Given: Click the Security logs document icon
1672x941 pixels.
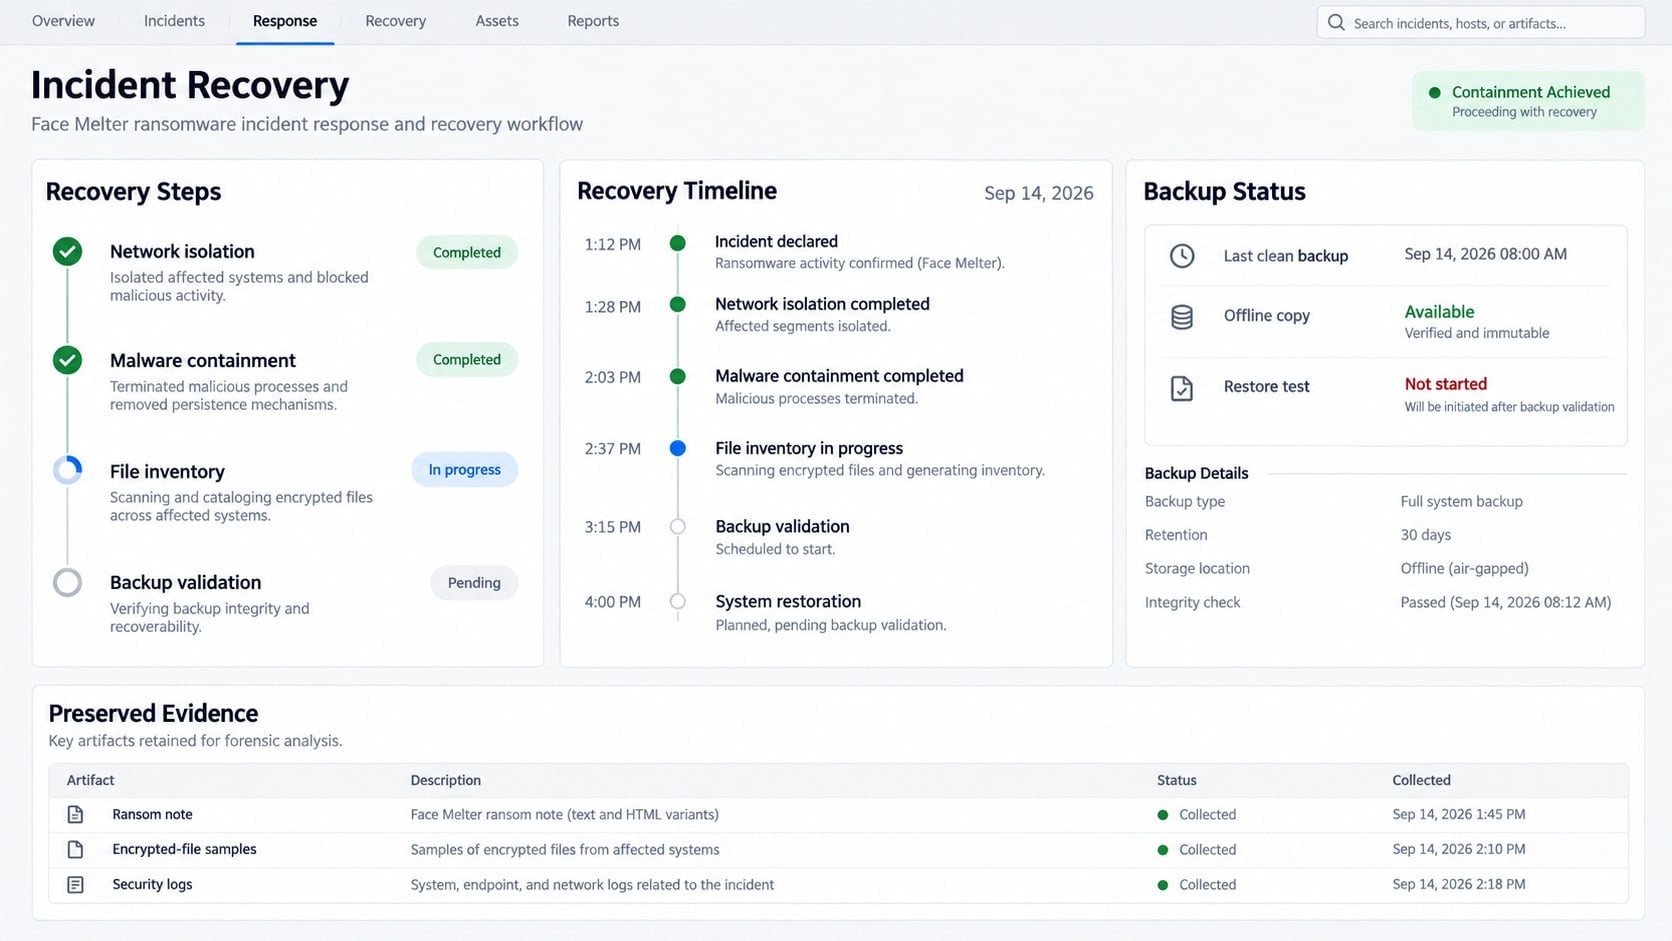Looking at the screenshot, I should pyautogui.click(x=75, y=884).
